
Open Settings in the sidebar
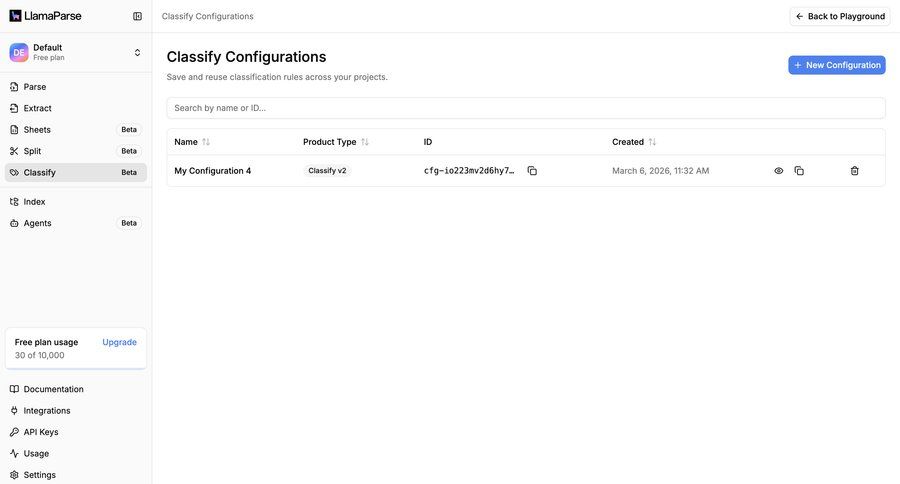[x=76, y=475]
